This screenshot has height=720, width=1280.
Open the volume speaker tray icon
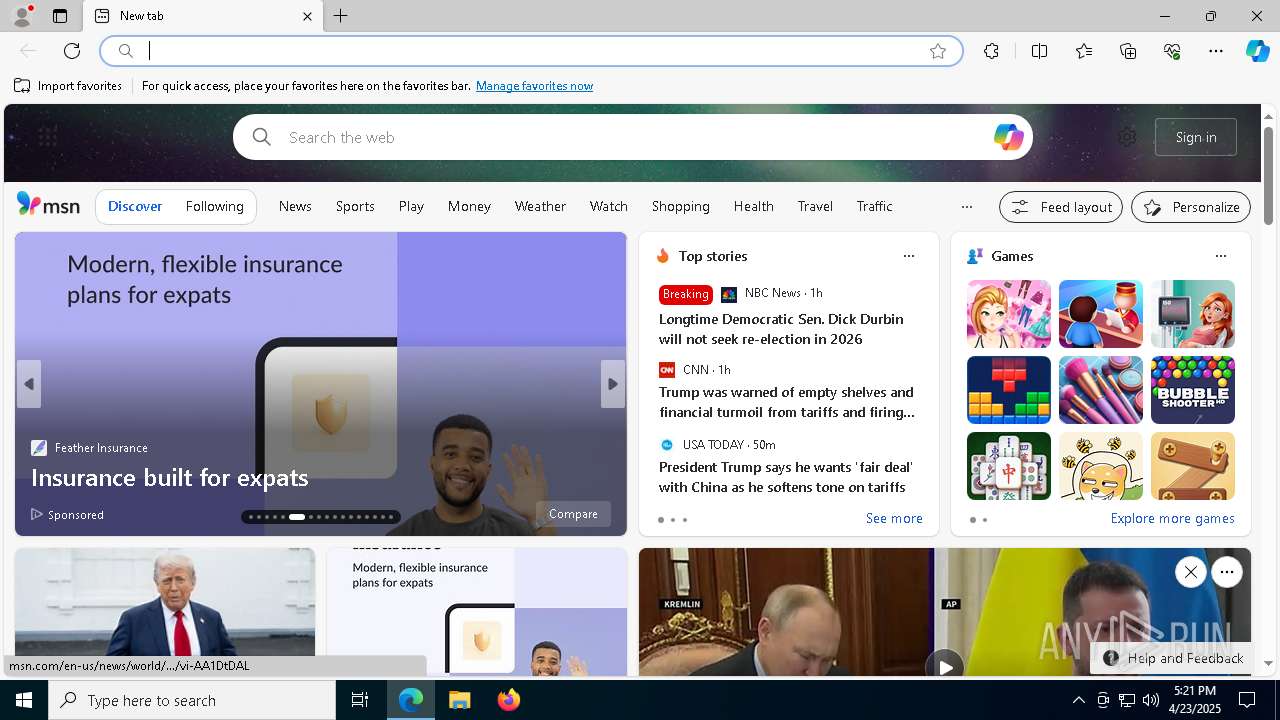pos(1151,700)
